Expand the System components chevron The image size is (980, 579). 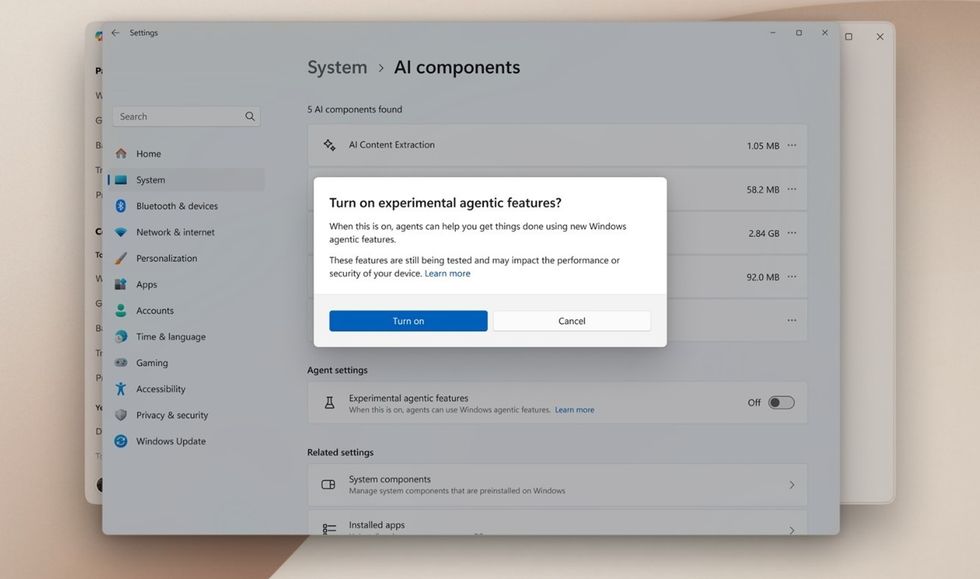792,485
